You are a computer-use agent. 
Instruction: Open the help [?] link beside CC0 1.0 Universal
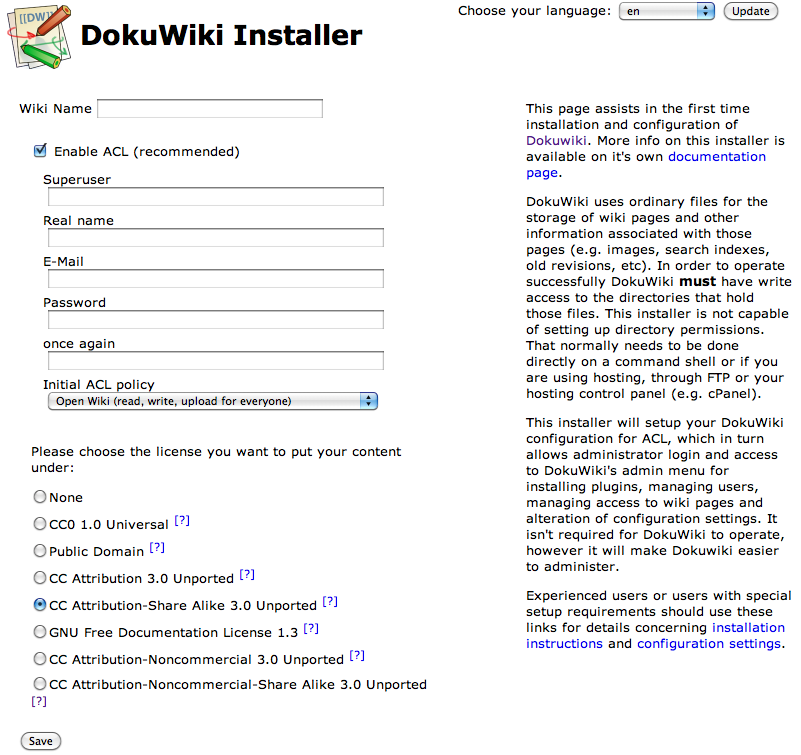coord(182,521)
